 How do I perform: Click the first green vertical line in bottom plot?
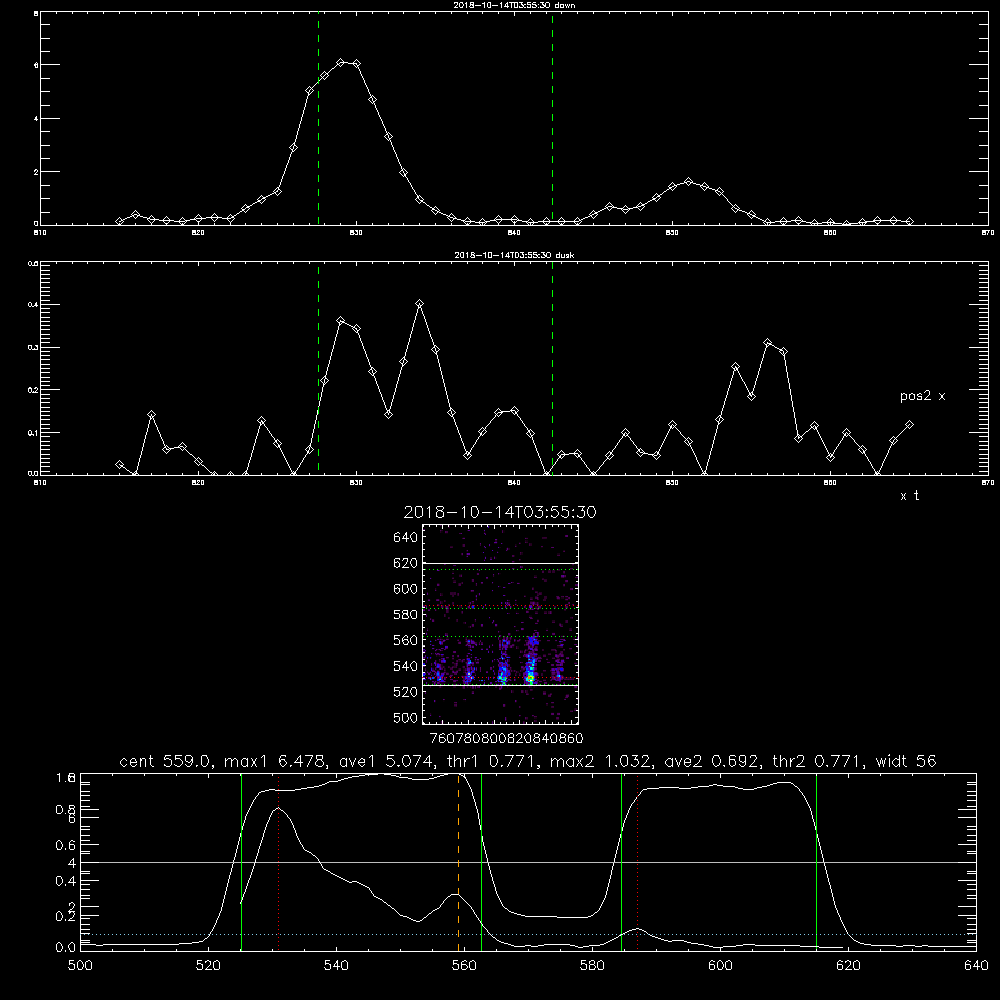[241, 862]
